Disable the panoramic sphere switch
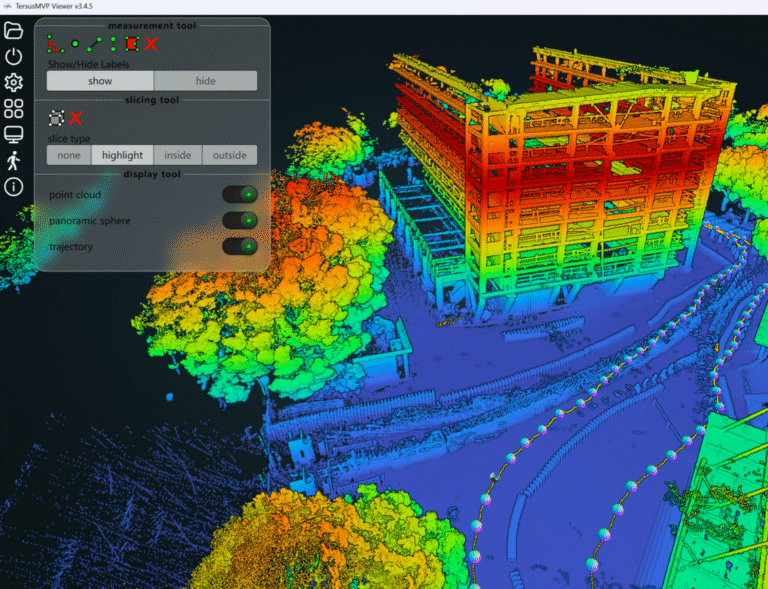 click(x=240, y=220)
